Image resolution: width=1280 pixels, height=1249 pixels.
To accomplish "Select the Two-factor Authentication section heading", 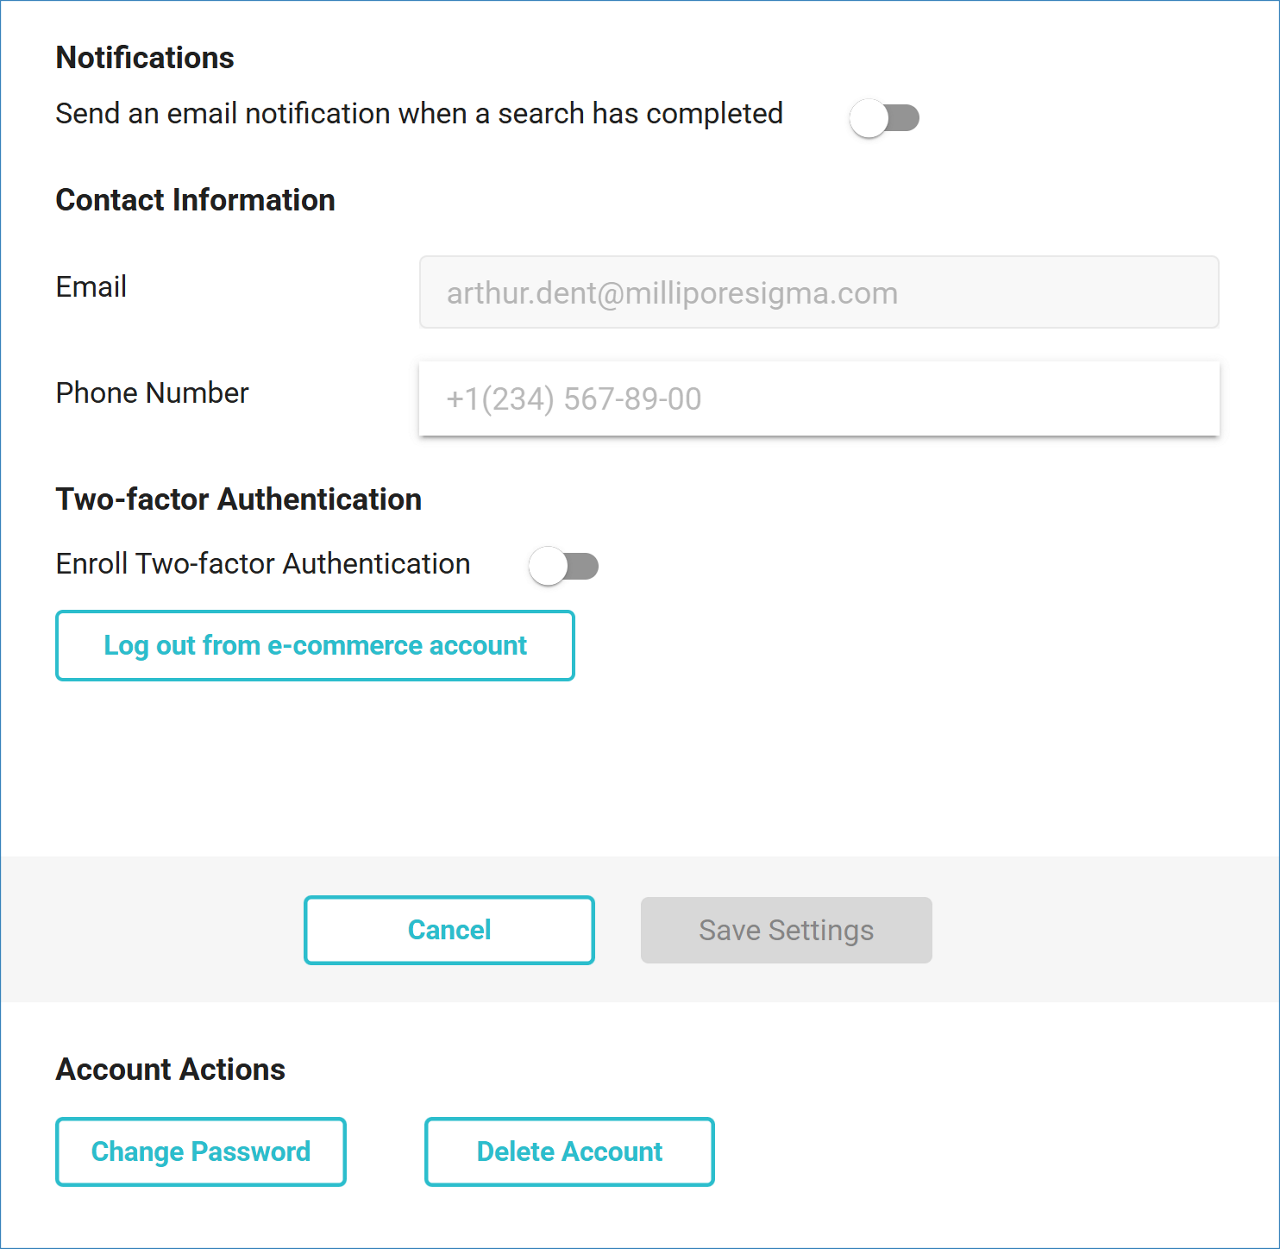I will (238, 499).
